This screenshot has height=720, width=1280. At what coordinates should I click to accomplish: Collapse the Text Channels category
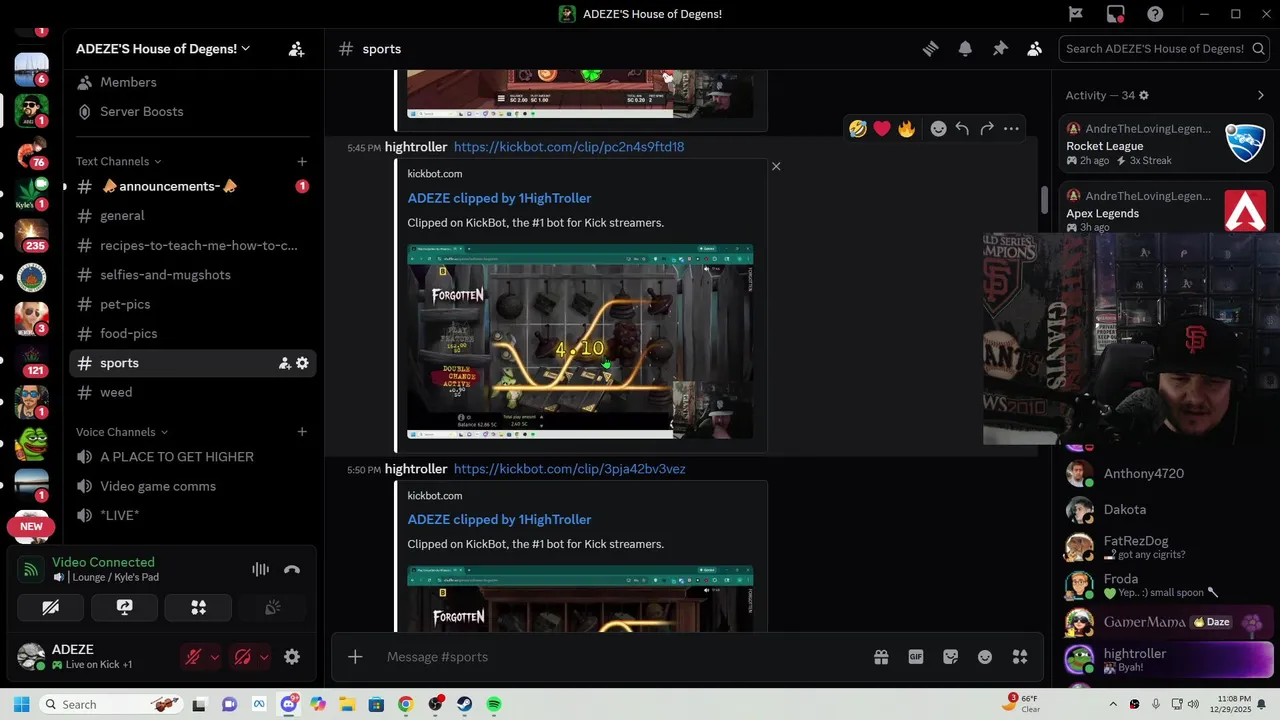[x=118, y=161]
